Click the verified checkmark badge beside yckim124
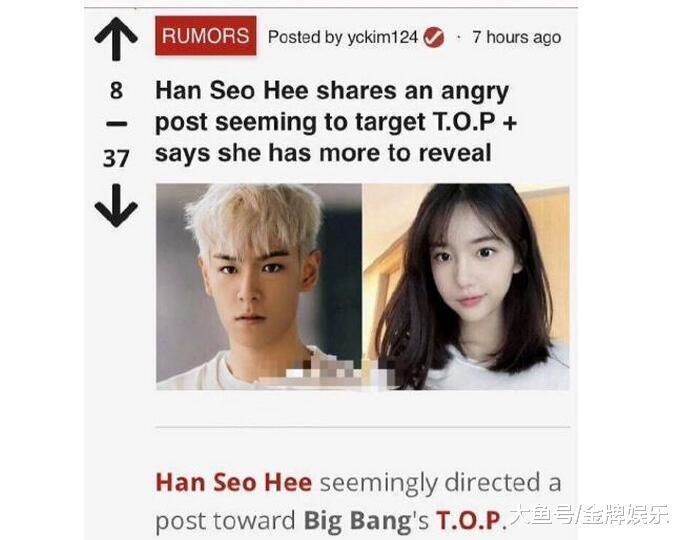The image size is (681, 540). [434, 37]
